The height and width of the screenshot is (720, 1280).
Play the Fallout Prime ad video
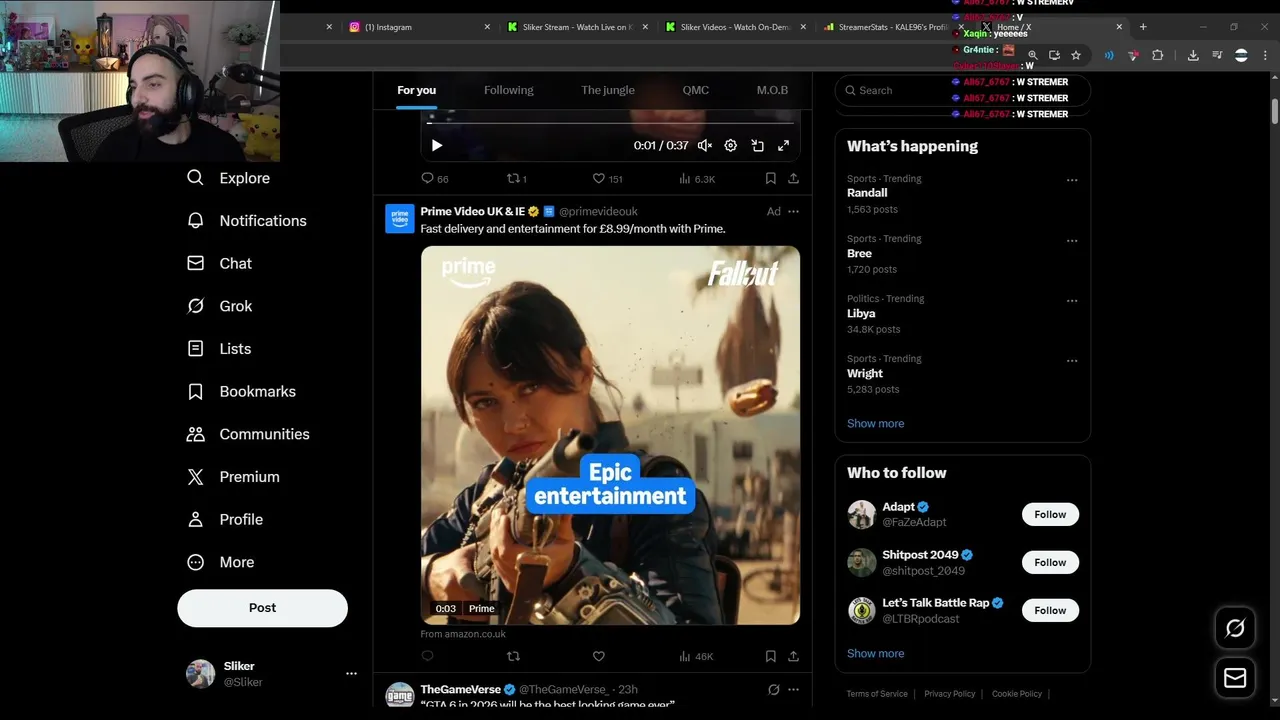pos(610,435)
